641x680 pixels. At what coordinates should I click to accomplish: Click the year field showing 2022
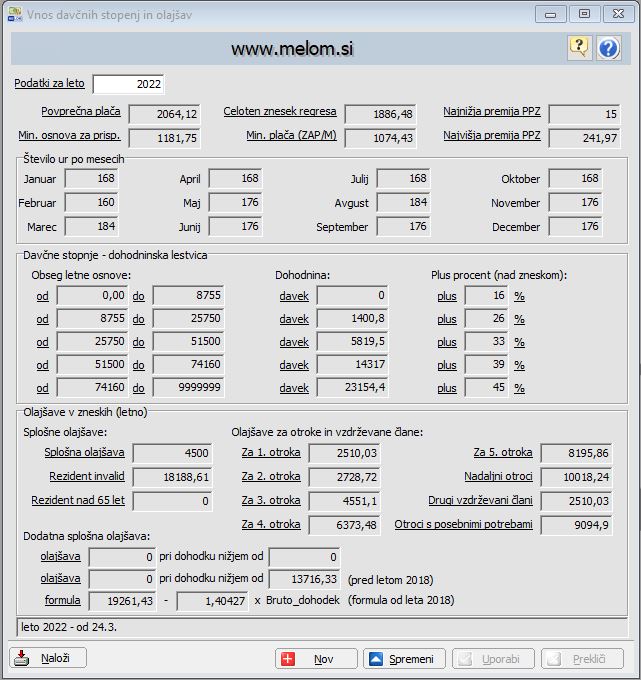pos(129,84)
